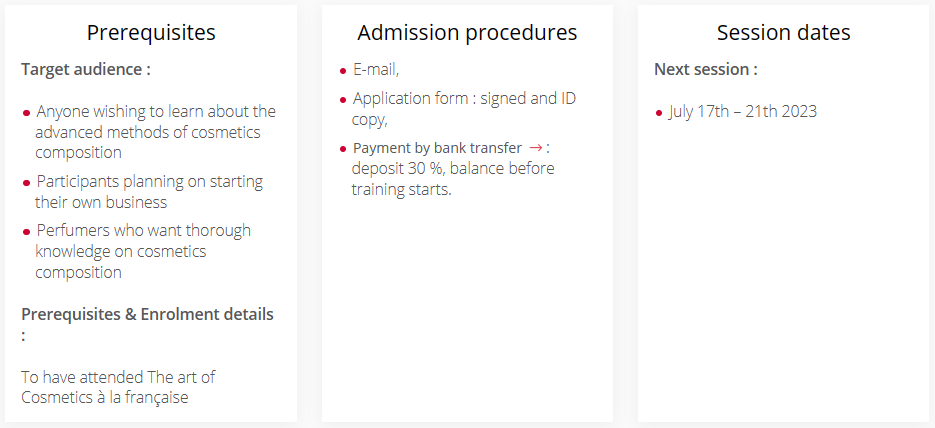Click the red arrow after bank transfer
Screen dimensions: 935x428
pos(535,148)
